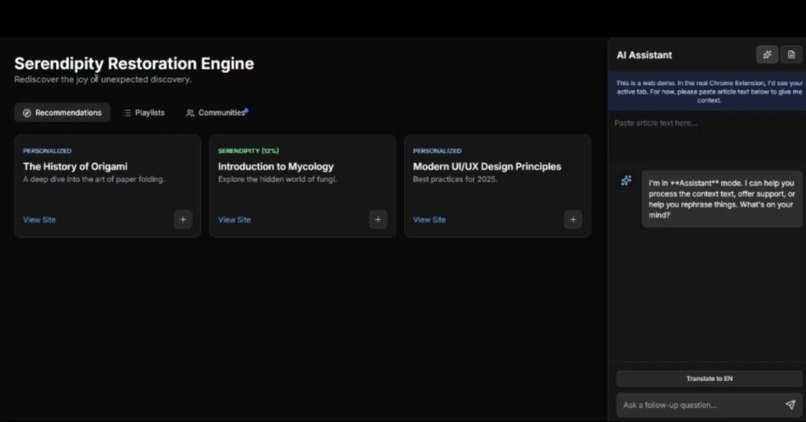Click 'Explore the hidden world of fungi' text
The image size is (806, 422).
278,179
